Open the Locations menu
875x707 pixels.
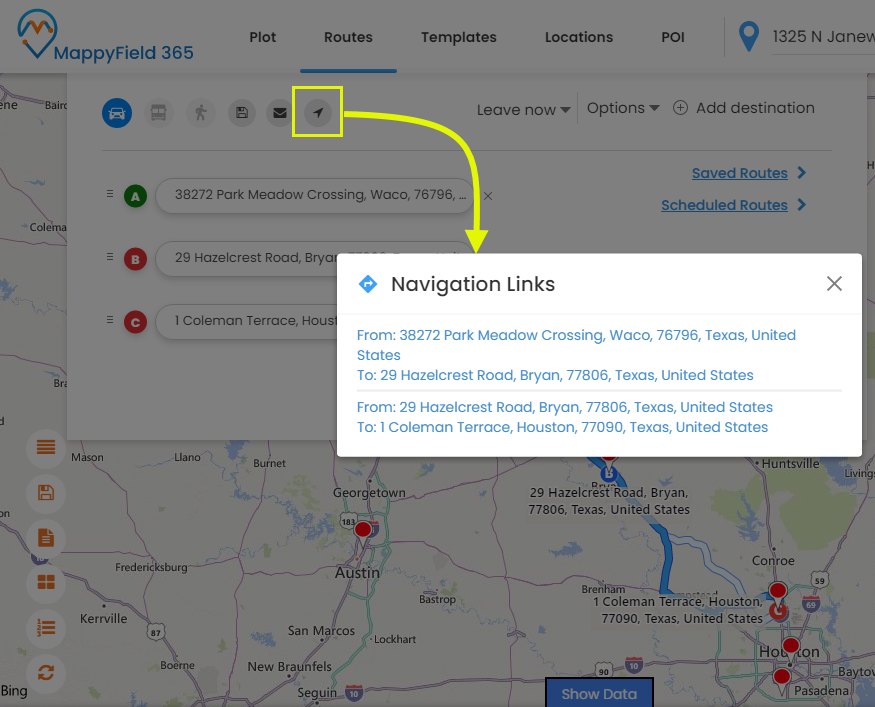[578, 37]
